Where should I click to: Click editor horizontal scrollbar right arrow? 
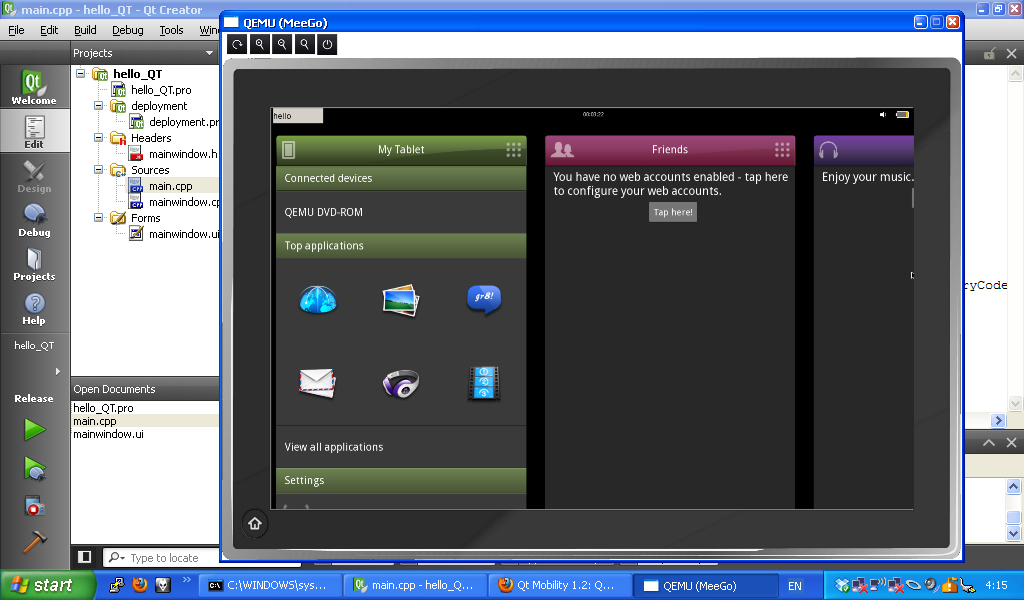click(998, 420)
